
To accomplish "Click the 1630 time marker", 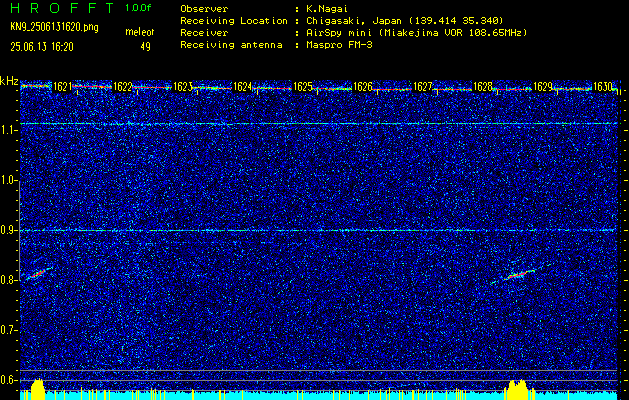I will click(x=603, y=87).
